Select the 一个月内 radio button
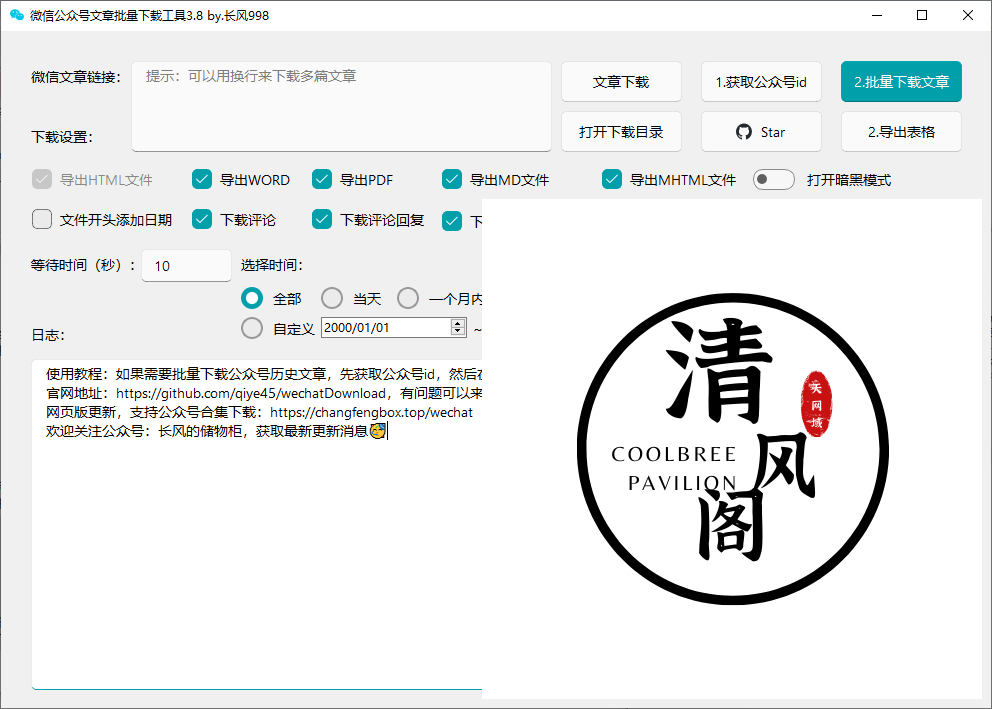Viewport: 992px width, 709px height. click(x=408, y=298)
